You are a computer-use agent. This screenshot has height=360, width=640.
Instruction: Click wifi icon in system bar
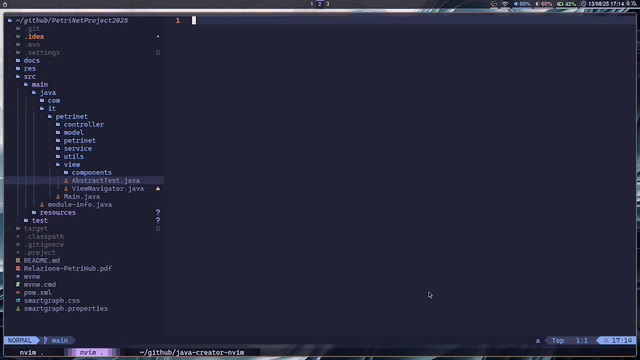tap(505, 4)
